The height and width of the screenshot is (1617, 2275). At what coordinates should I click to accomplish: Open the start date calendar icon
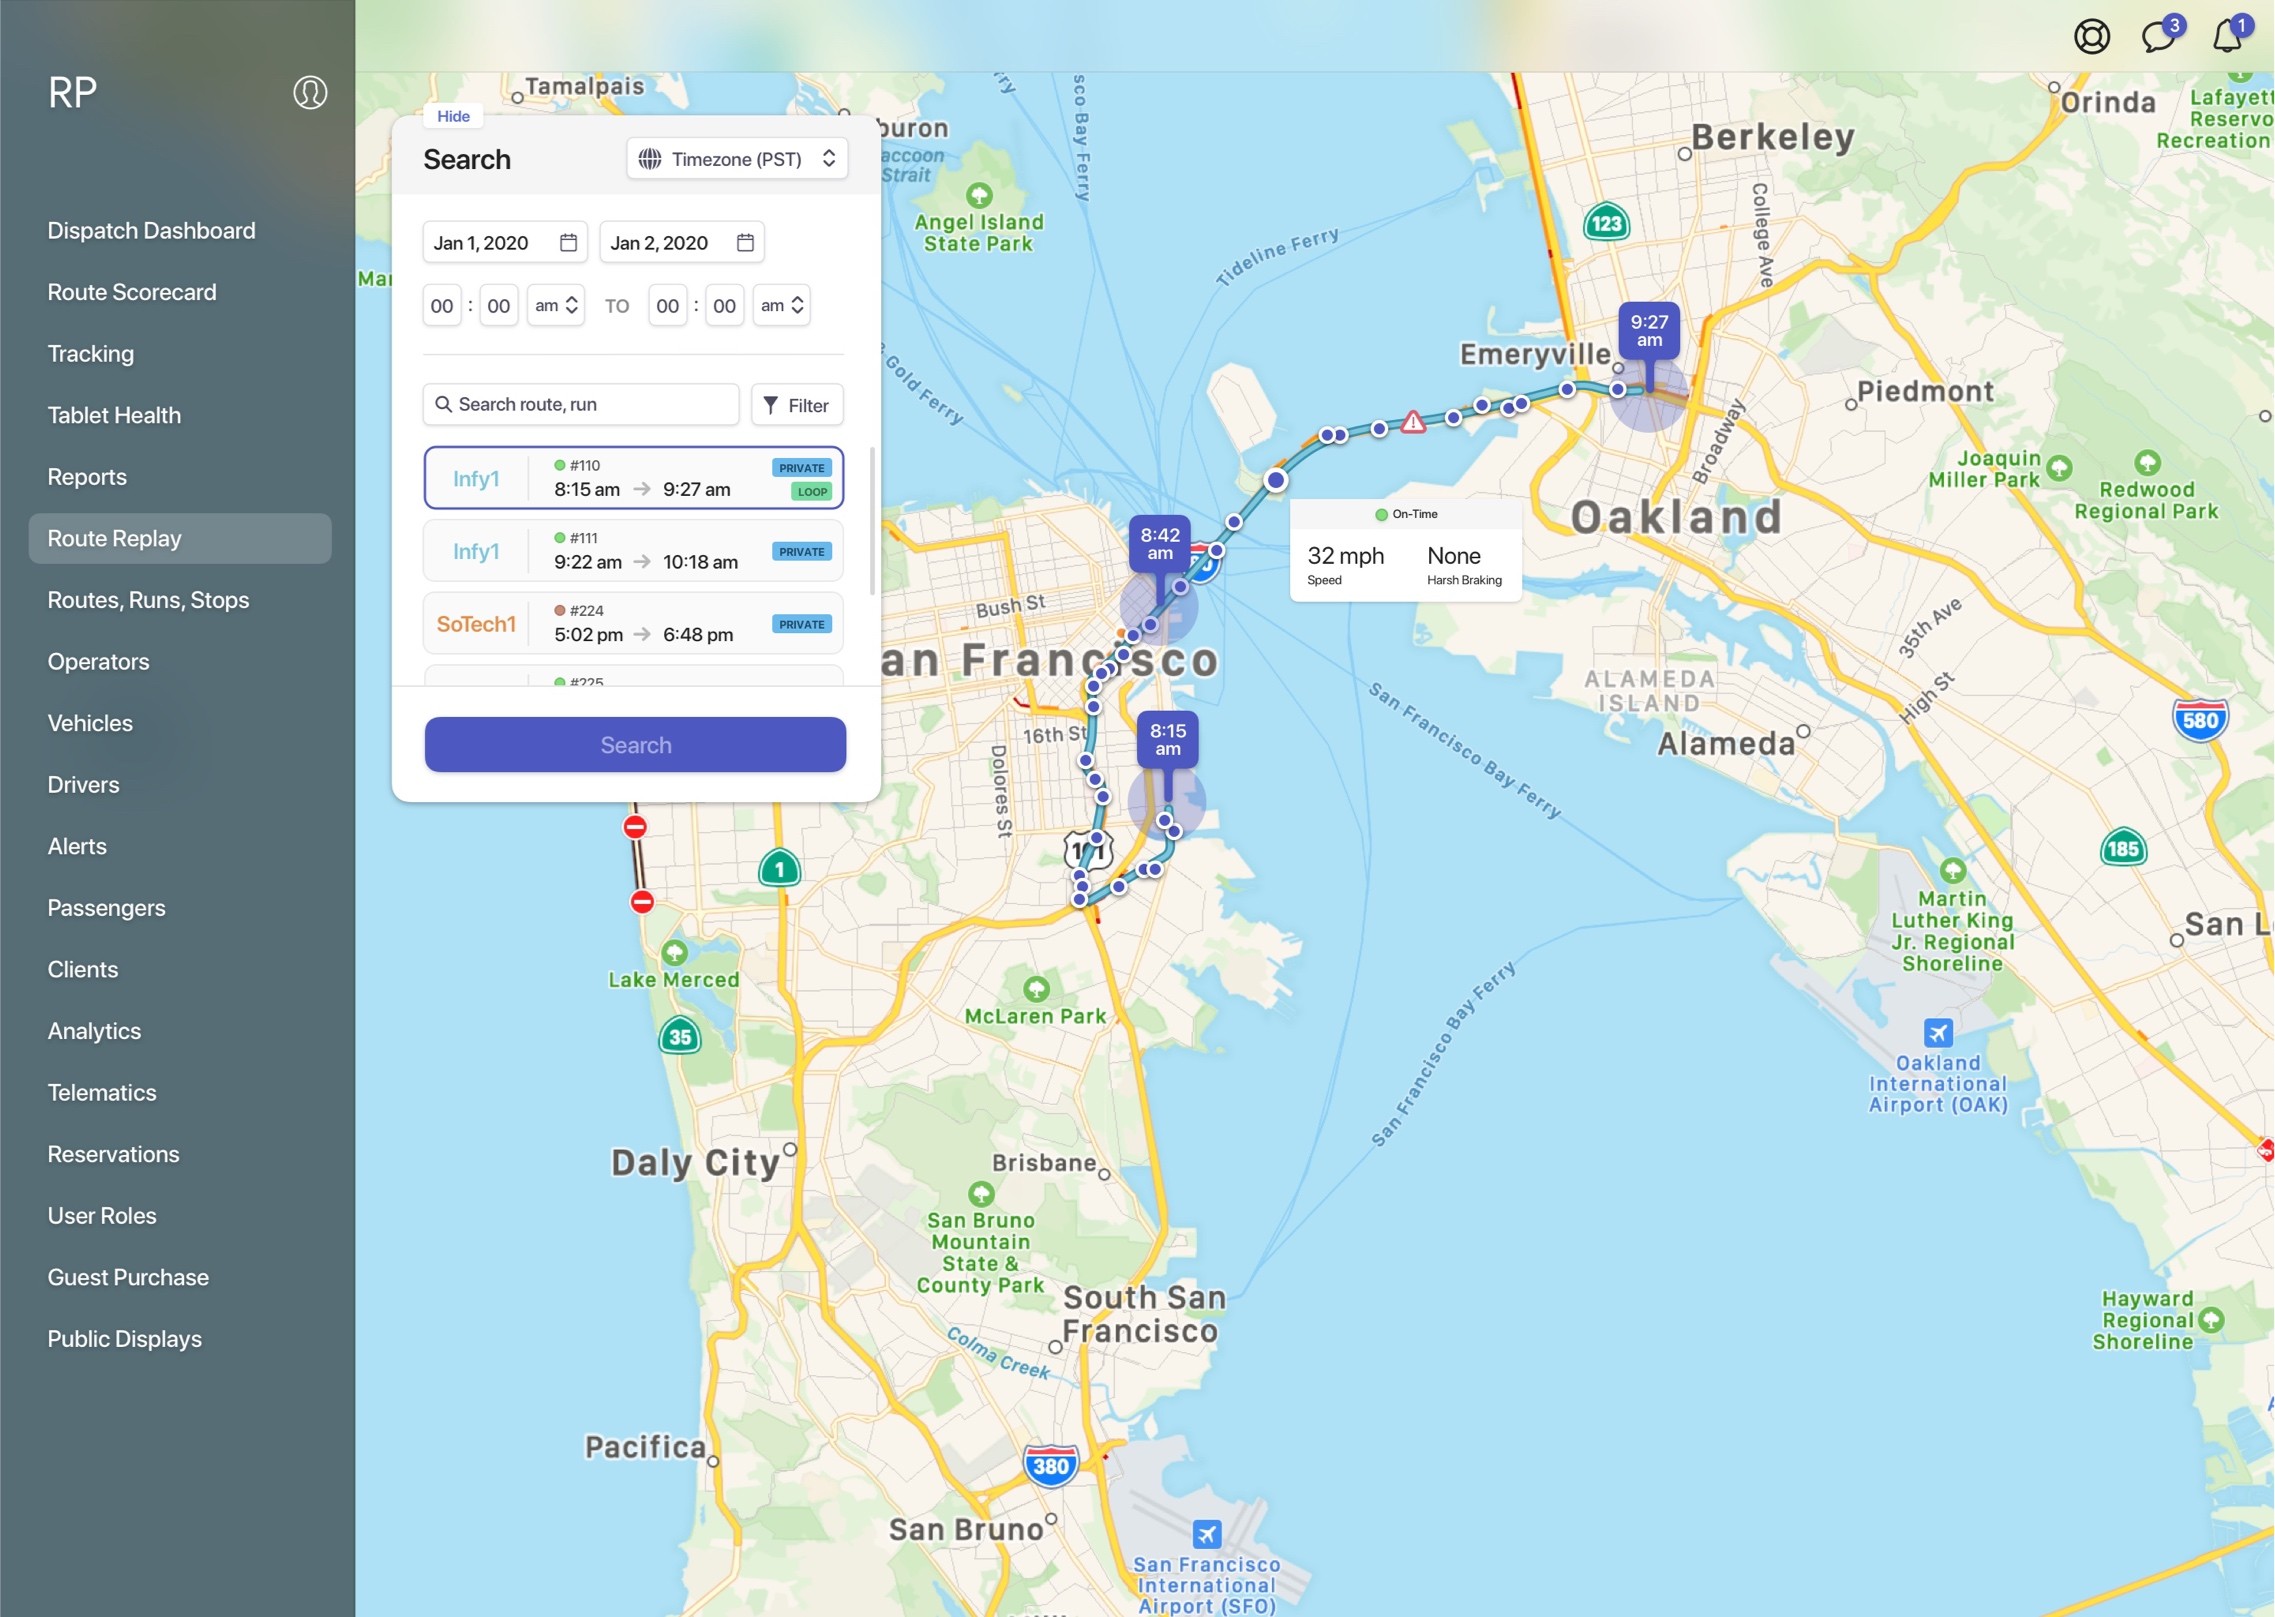(568, 243)
